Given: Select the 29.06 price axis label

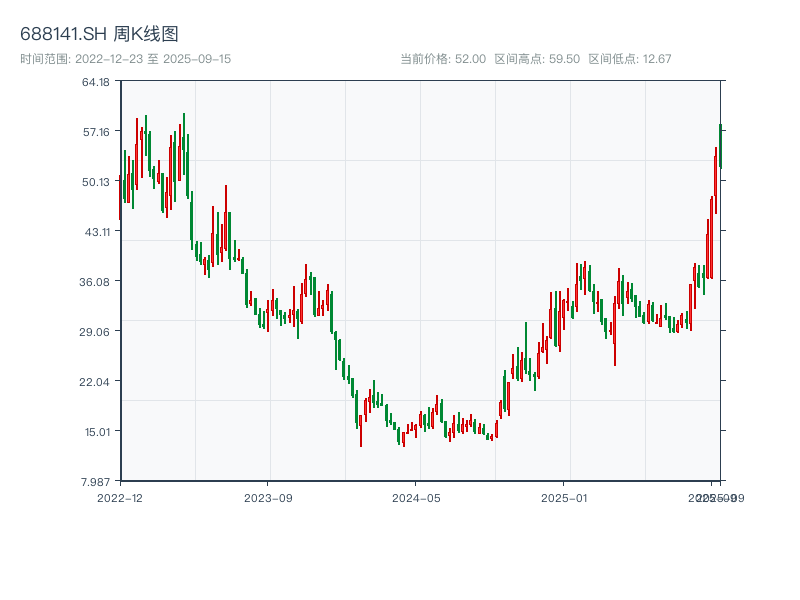Looking at the screenshot, I should pos(96,332).
